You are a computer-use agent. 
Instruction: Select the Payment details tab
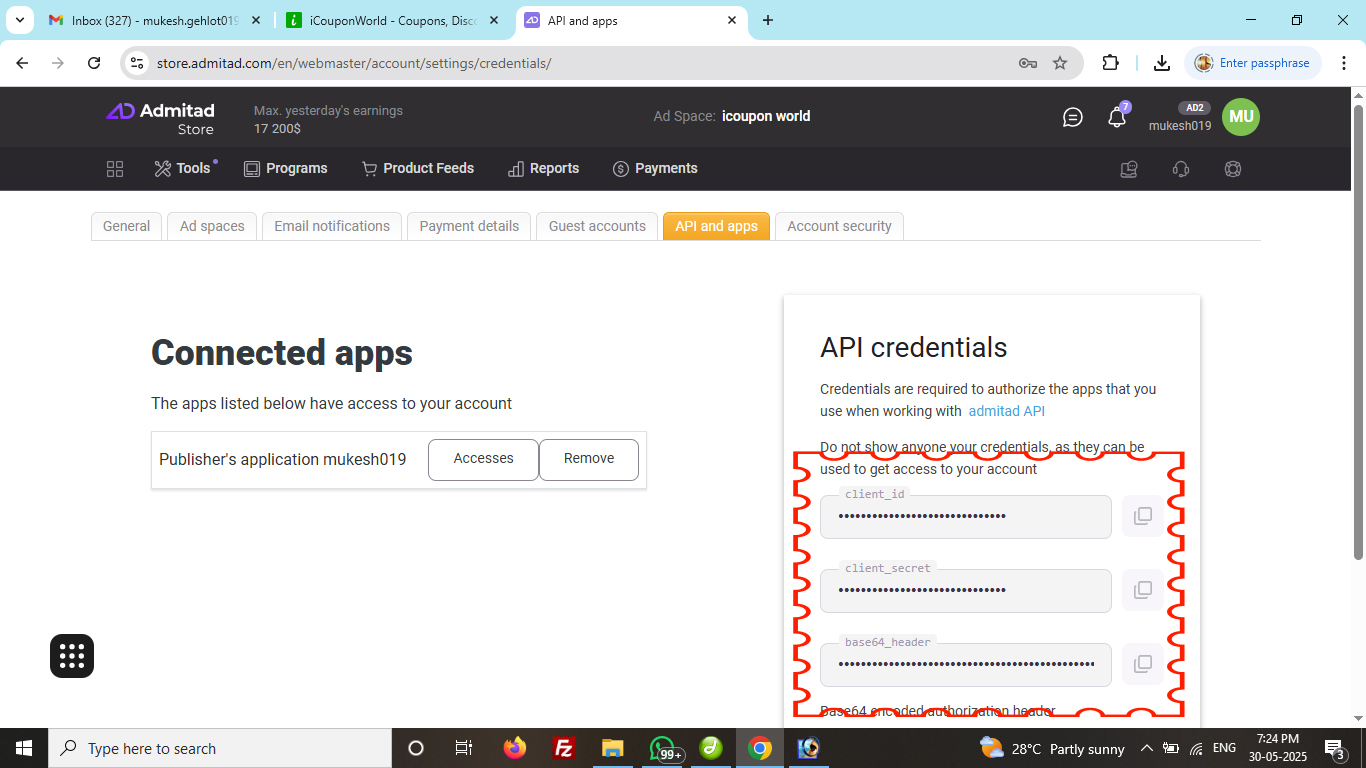click(469, 226)
